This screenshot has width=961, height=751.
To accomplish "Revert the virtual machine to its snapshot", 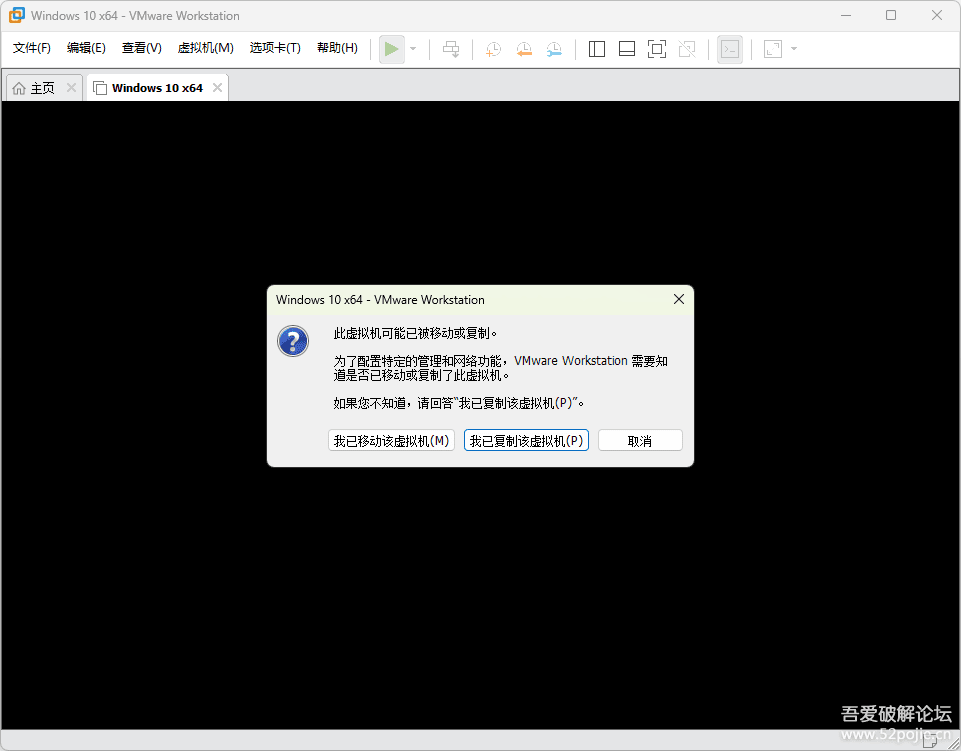I will click(x=524, y=48).
